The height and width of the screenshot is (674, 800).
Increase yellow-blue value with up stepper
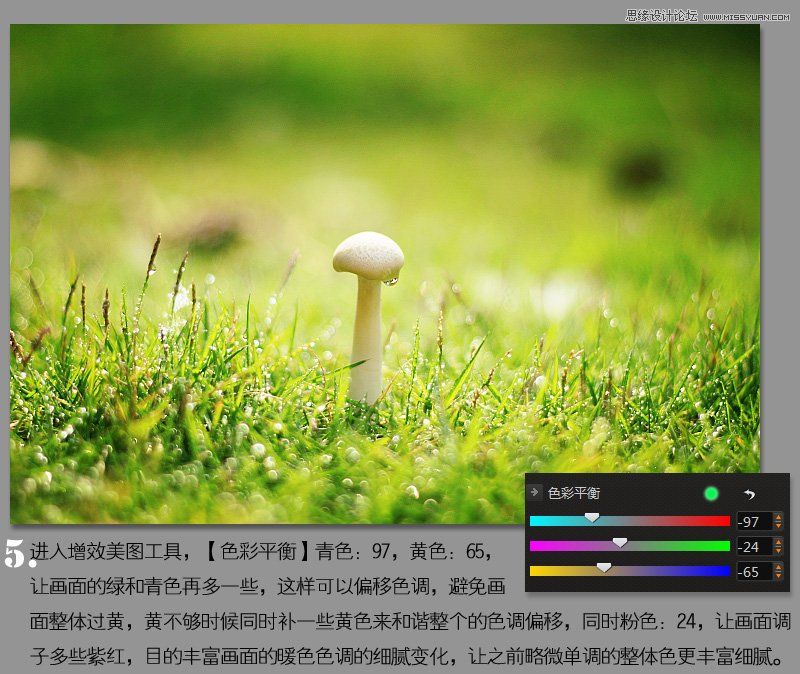[779, 568]
